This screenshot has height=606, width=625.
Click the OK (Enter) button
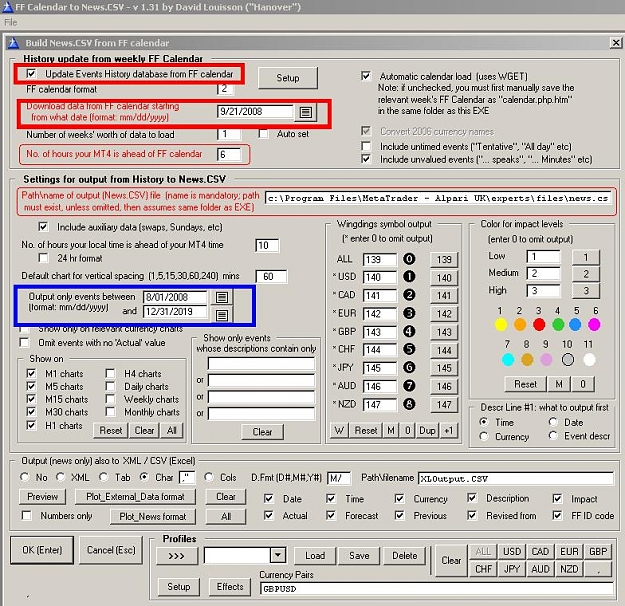(x=42, y=550)
